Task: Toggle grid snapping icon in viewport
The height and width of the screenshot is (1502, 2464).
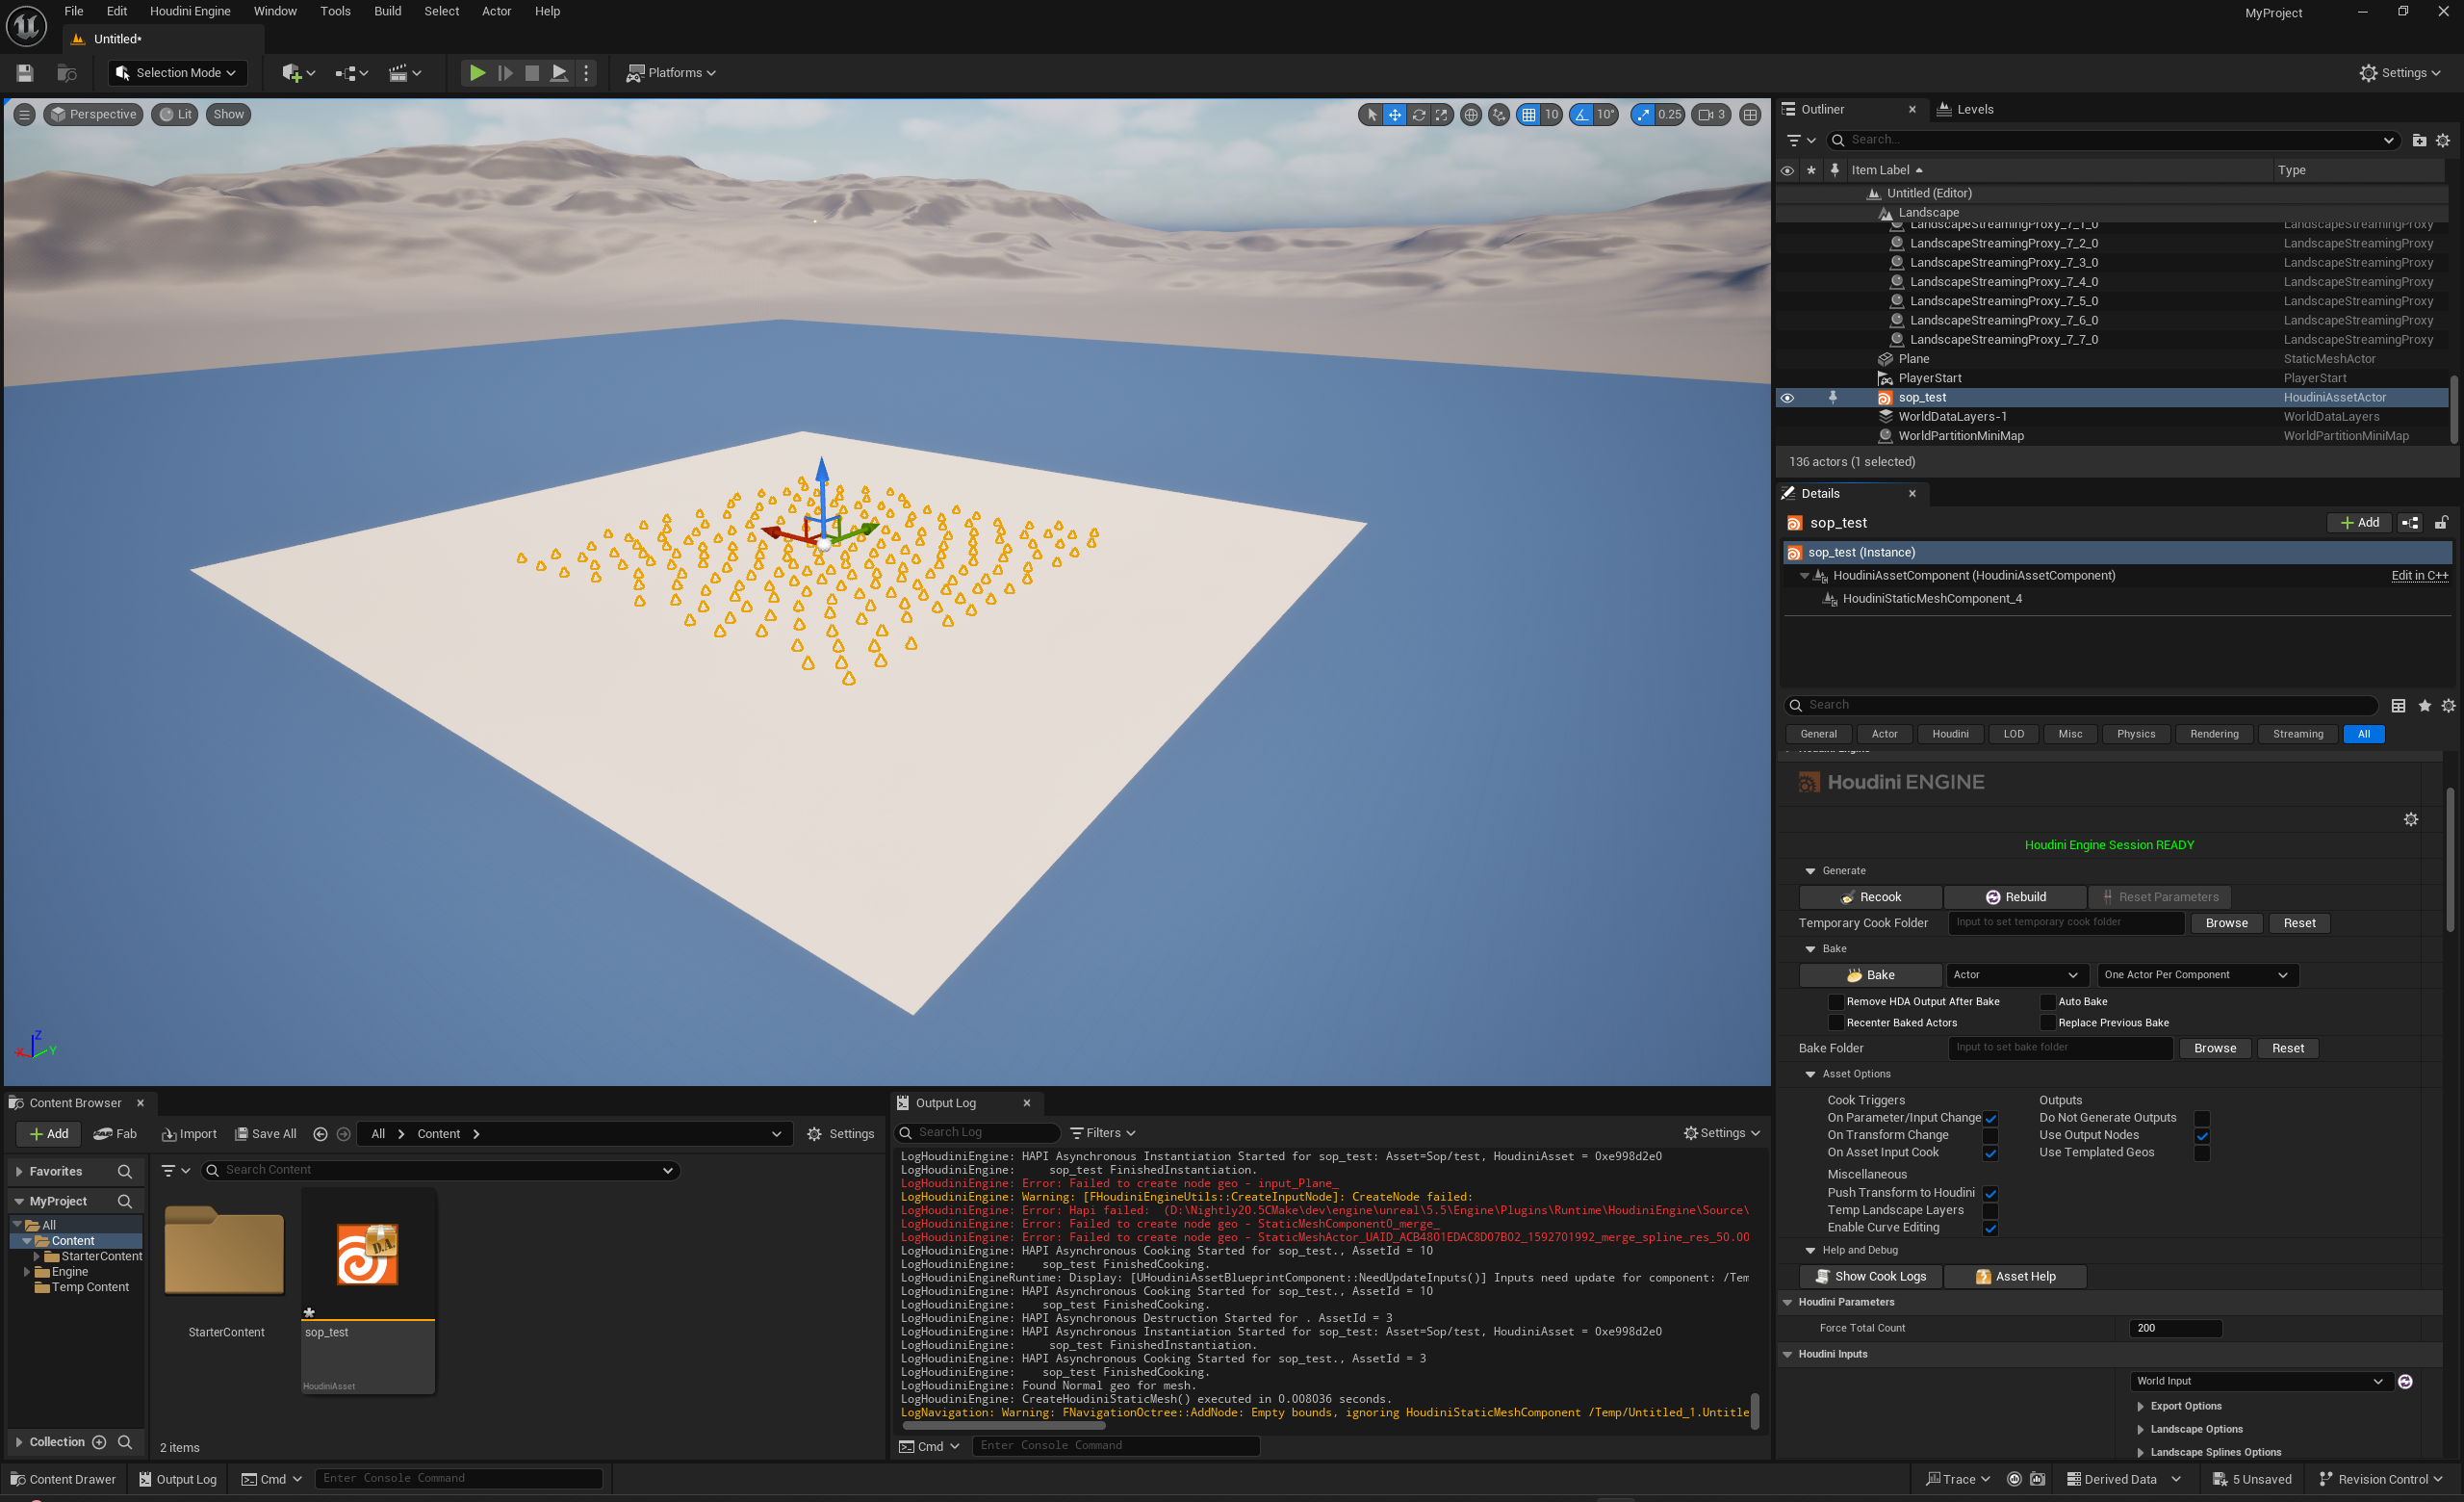Action: point(1529,115)
